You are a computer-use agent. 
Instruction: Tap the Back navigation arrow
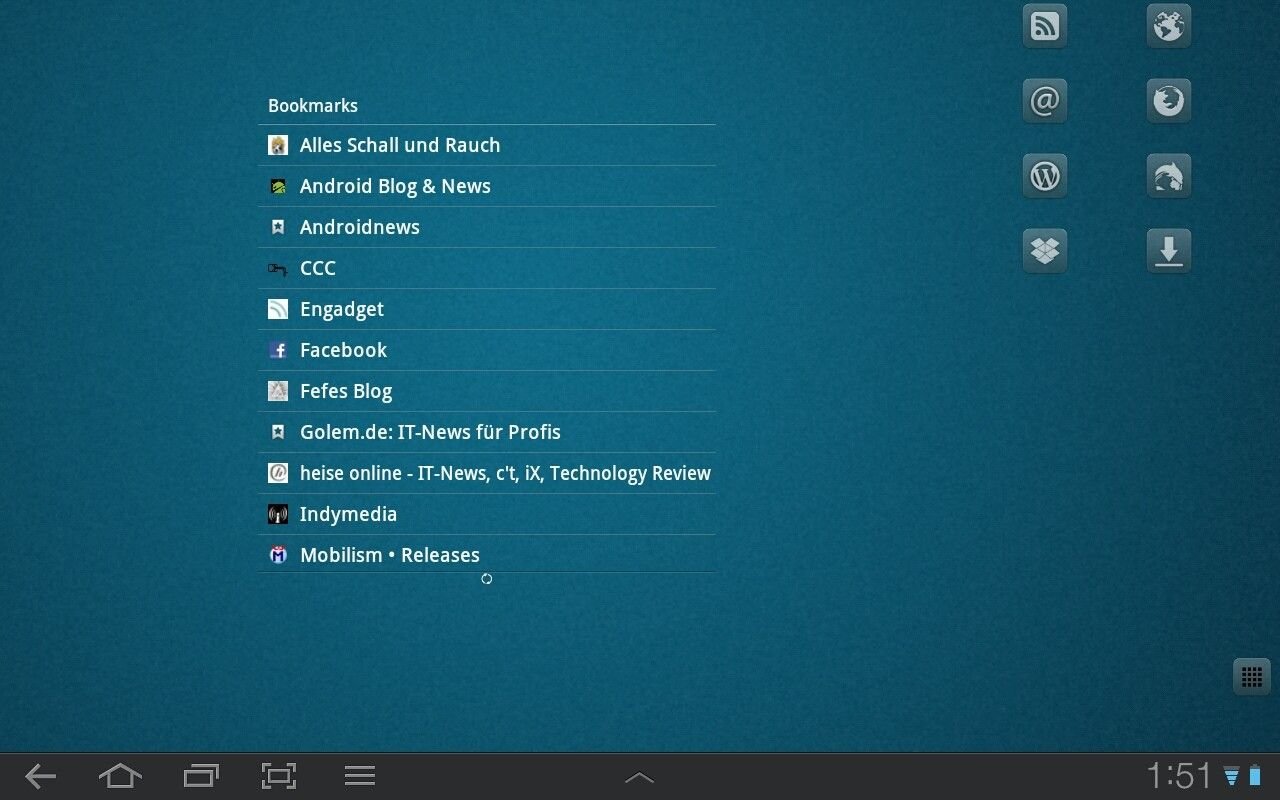tap(40, 776)
